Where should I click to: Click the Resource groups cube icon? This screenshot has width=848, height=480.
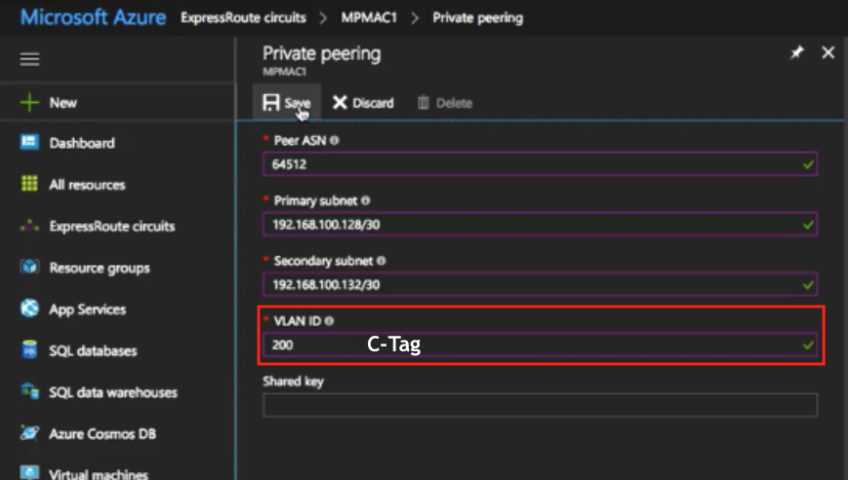[29, 267]
